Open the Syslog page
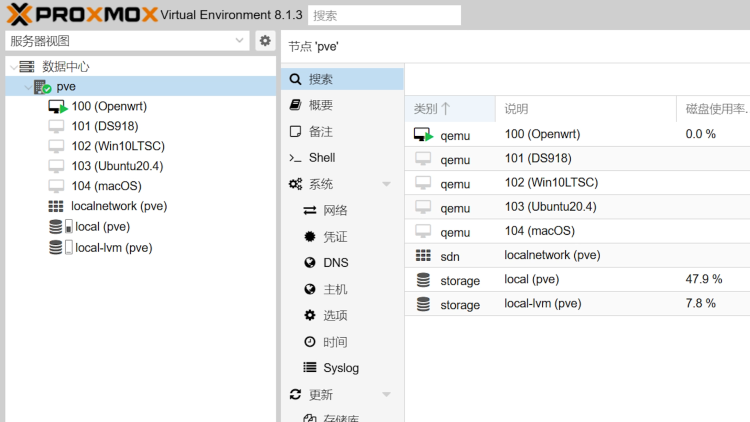Image resolution: width=750 pixels, height=422 pixels. pyautogui.click(x=342, y=368)
